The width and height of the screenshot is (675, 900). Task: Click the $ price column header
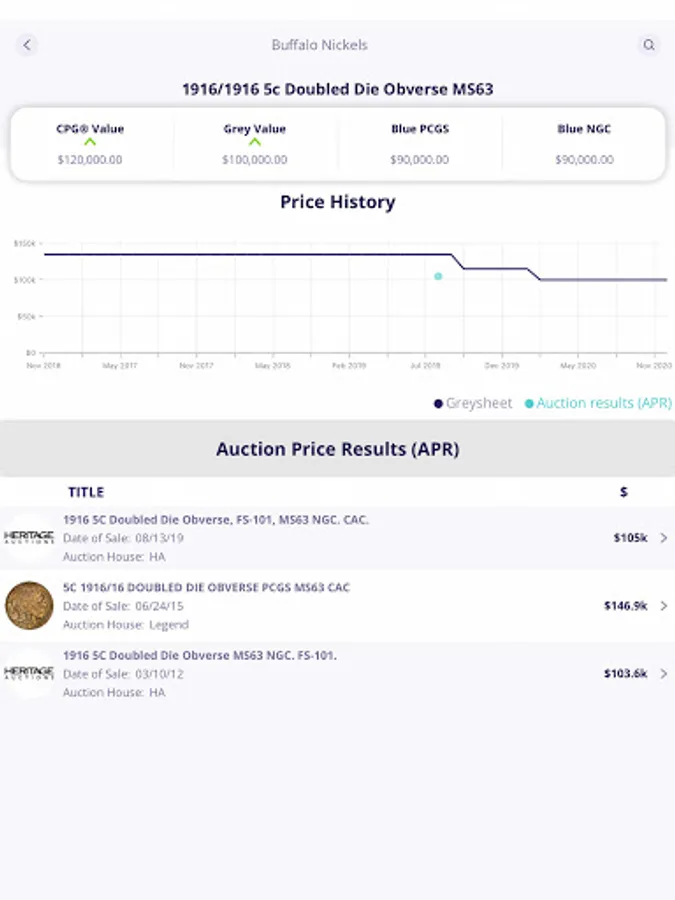(x=624, y=492)
